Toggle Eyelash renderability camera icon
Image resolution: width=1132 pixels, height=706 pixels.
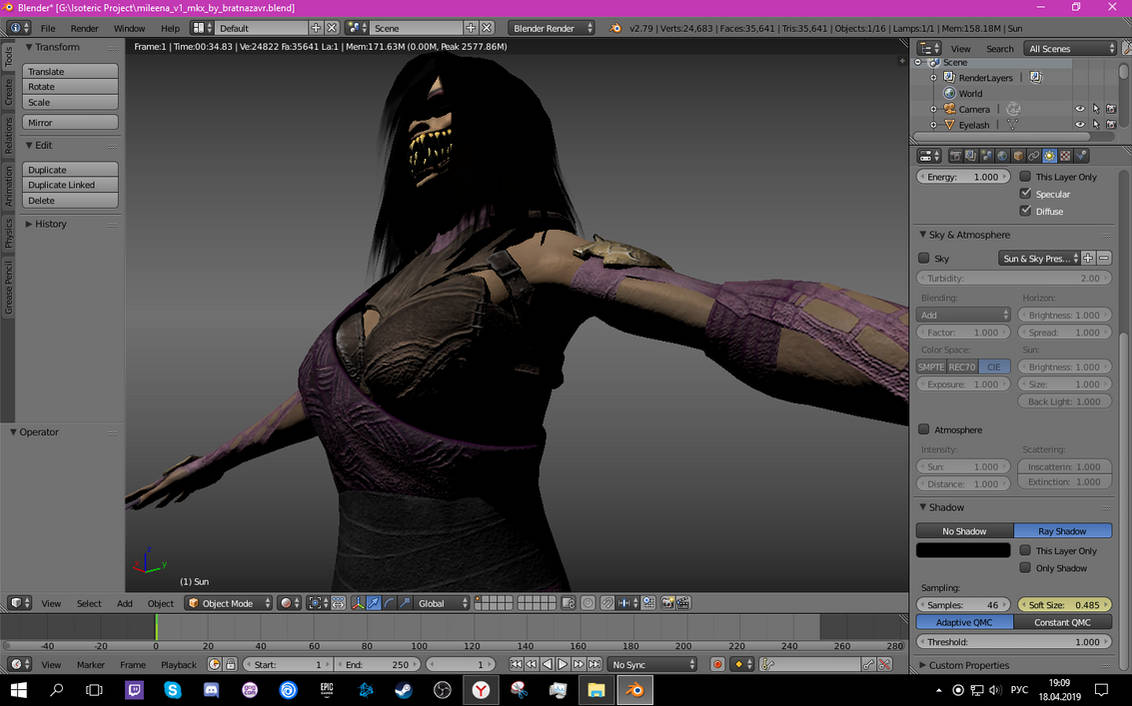tap(1111, 125)
